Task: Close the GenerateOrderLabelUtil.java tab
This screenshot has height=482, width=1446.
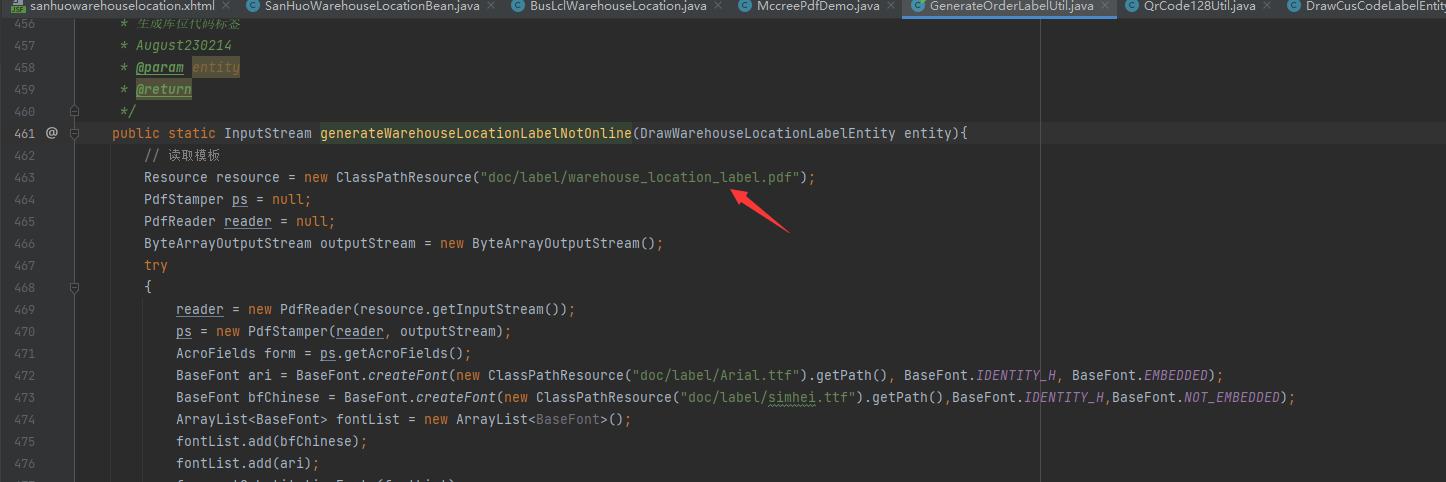Action: (1106, 6)
